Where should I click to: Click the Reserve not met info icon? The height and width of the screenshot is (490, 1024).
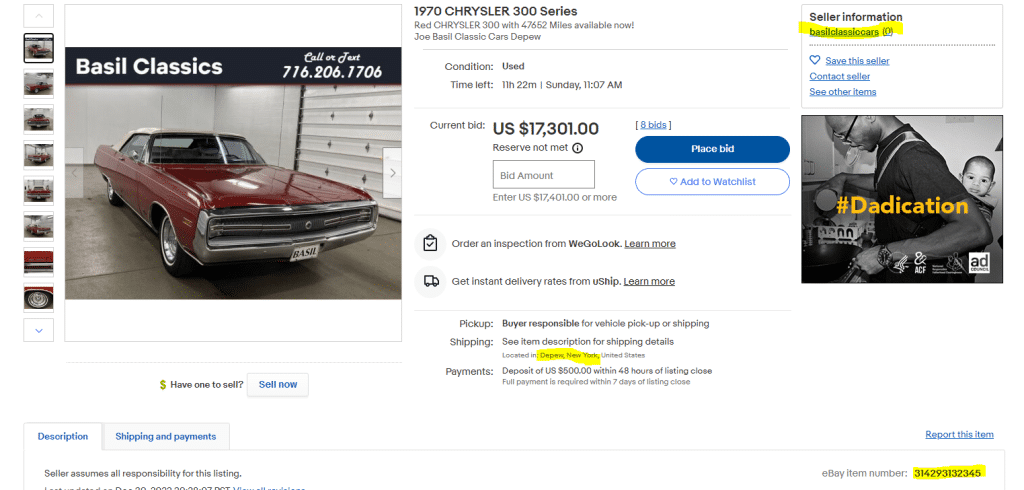577,148
